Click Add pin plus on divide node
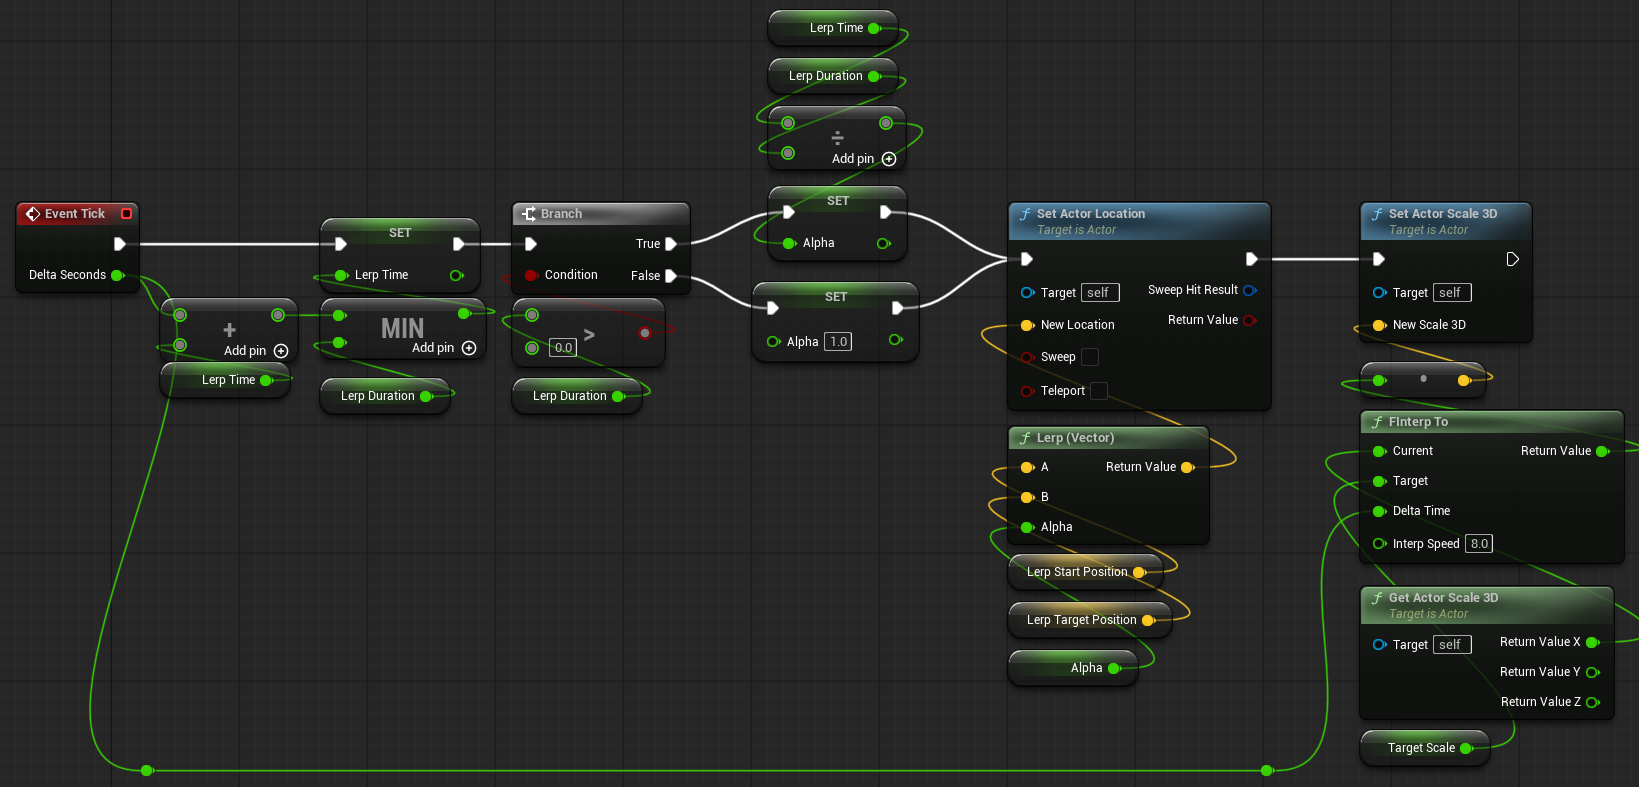Viewport: 1639px width, 787px height. [x=889, y=159]
